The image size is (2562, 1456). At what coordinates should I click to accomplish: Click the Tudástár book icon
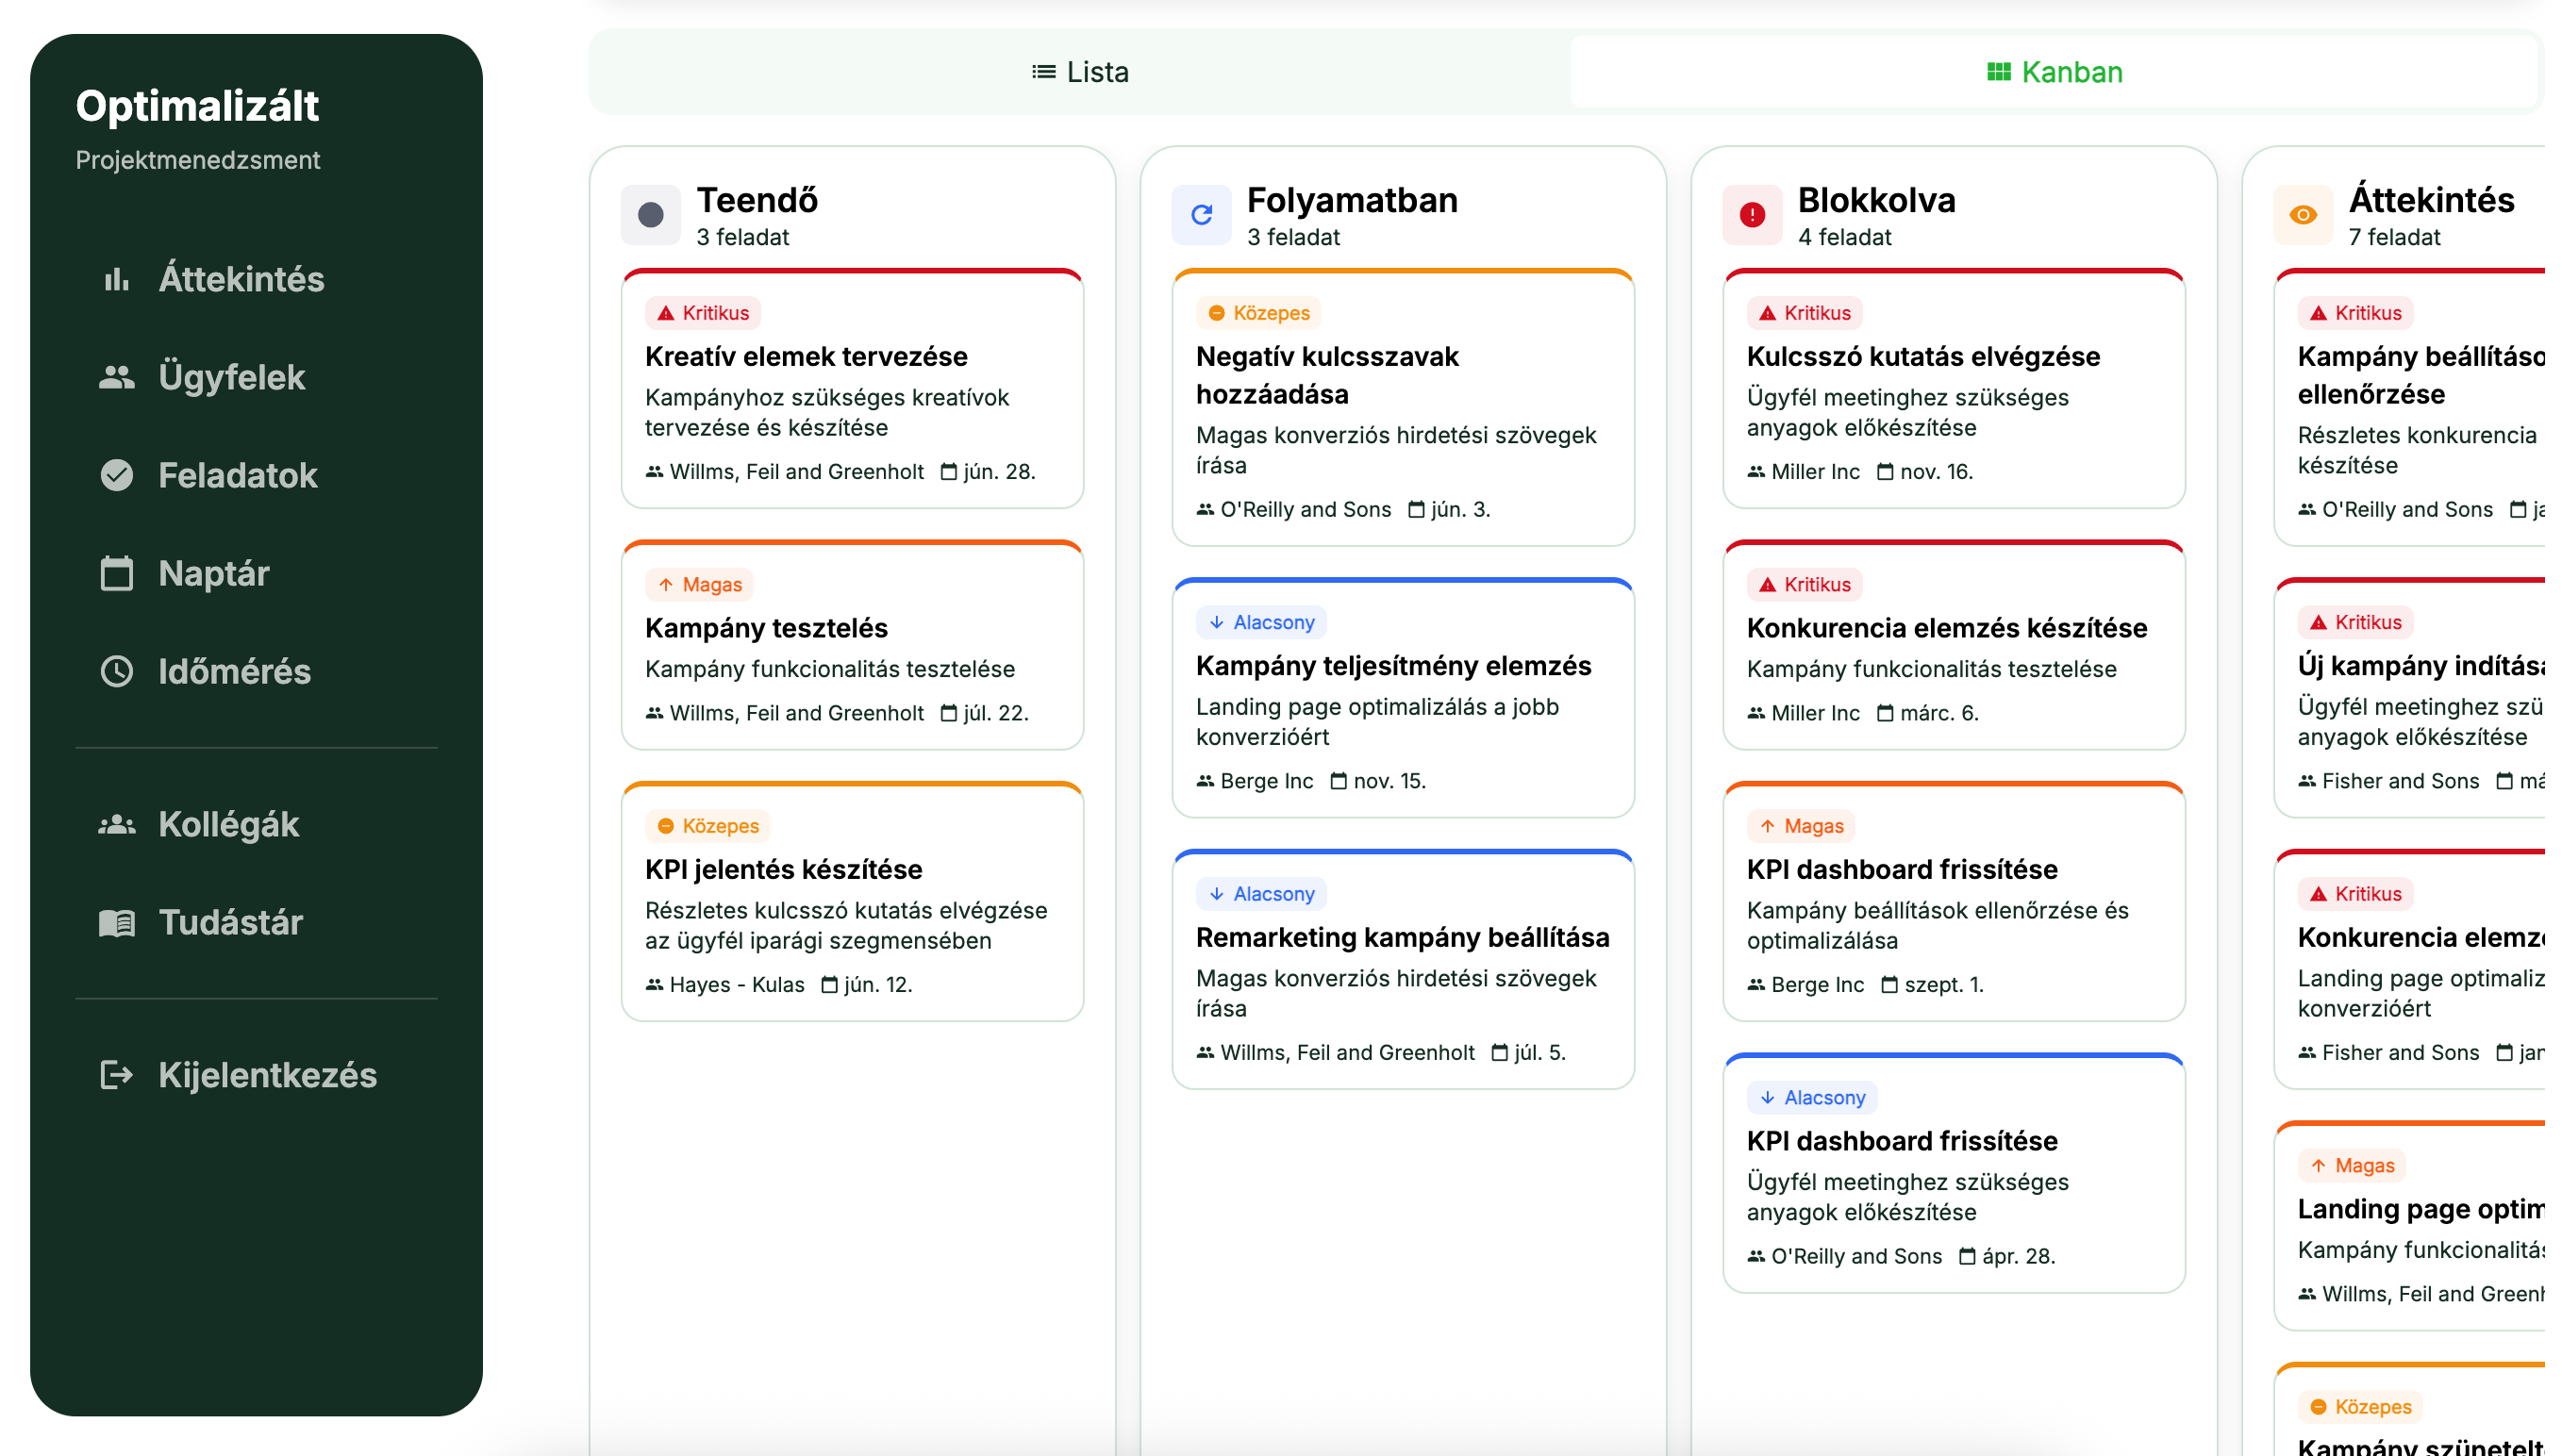point(117,922)
